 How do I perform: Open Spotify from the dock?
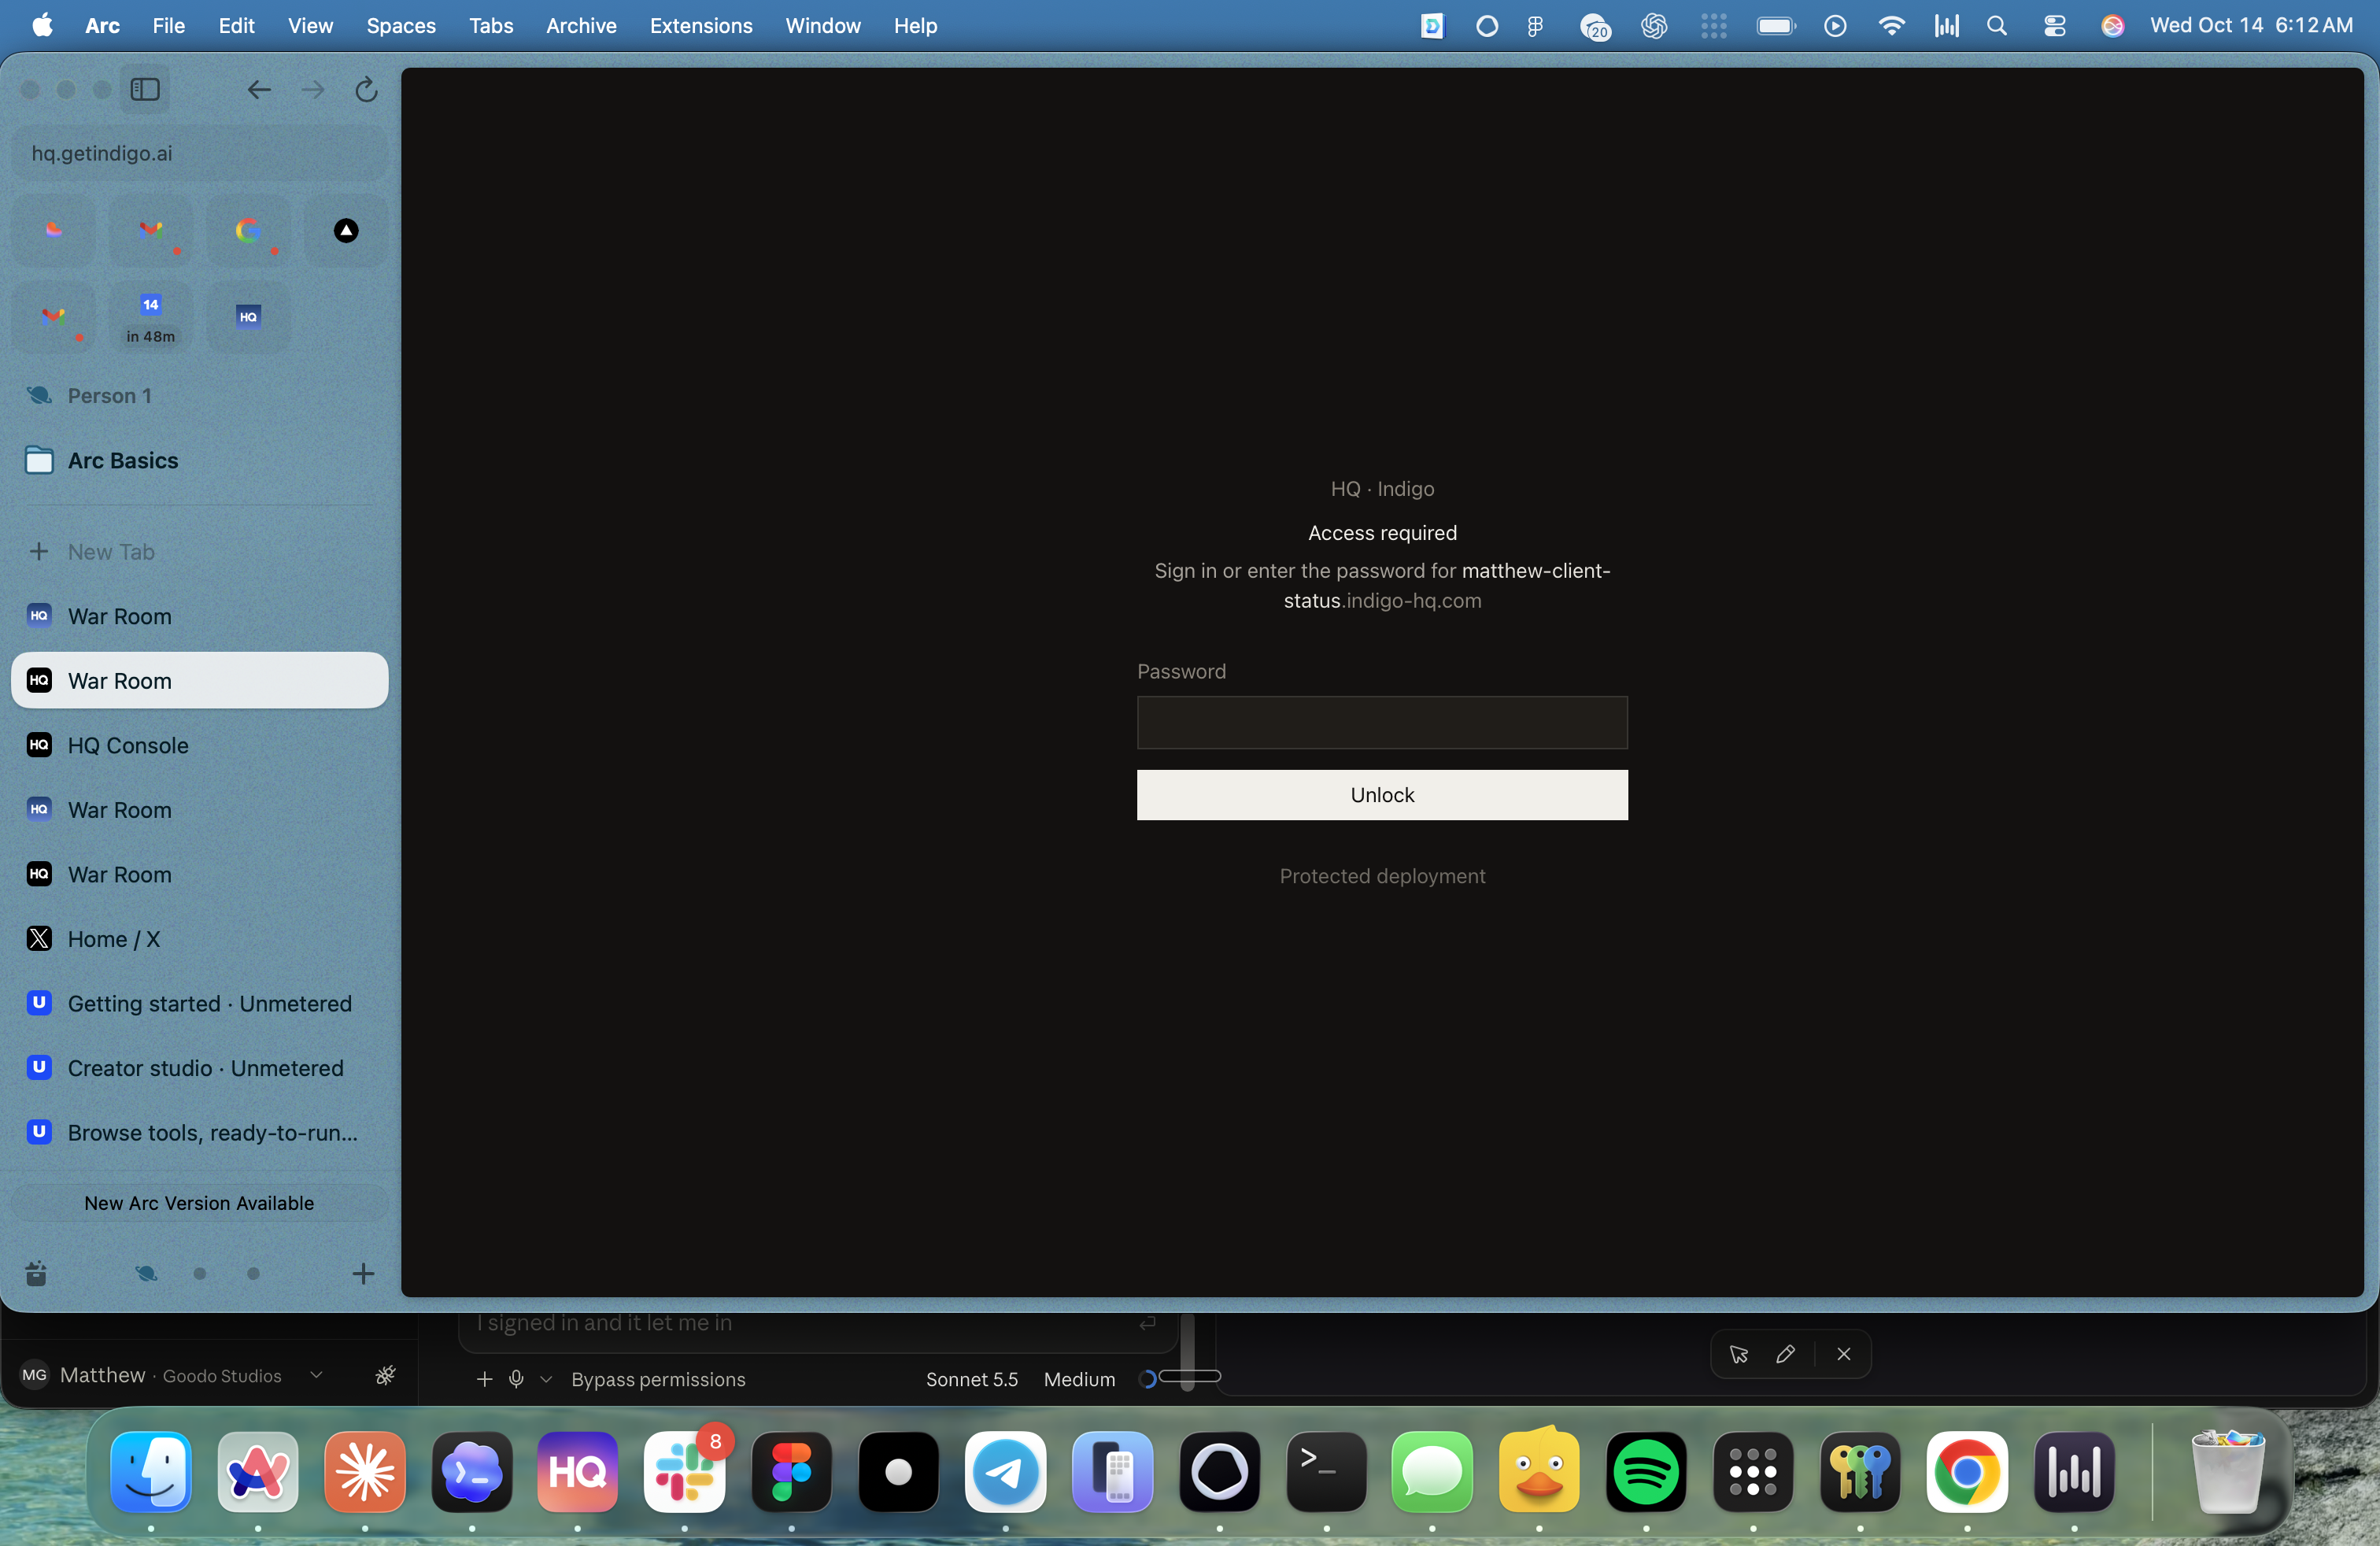coord(1646,1472)
